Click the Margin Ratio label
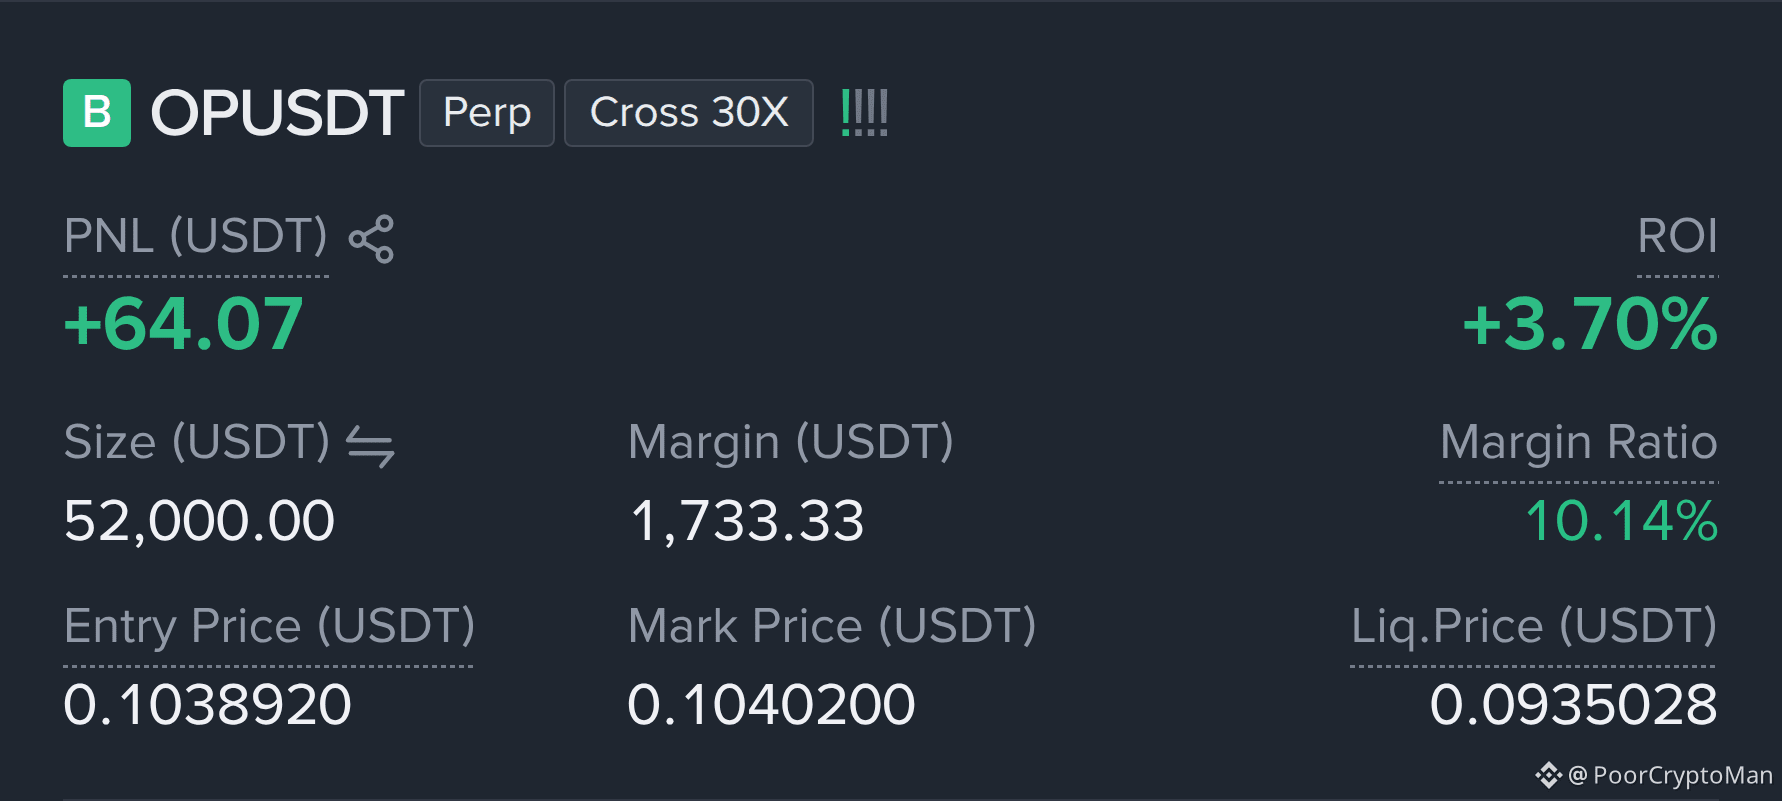 pos(1578,442)
